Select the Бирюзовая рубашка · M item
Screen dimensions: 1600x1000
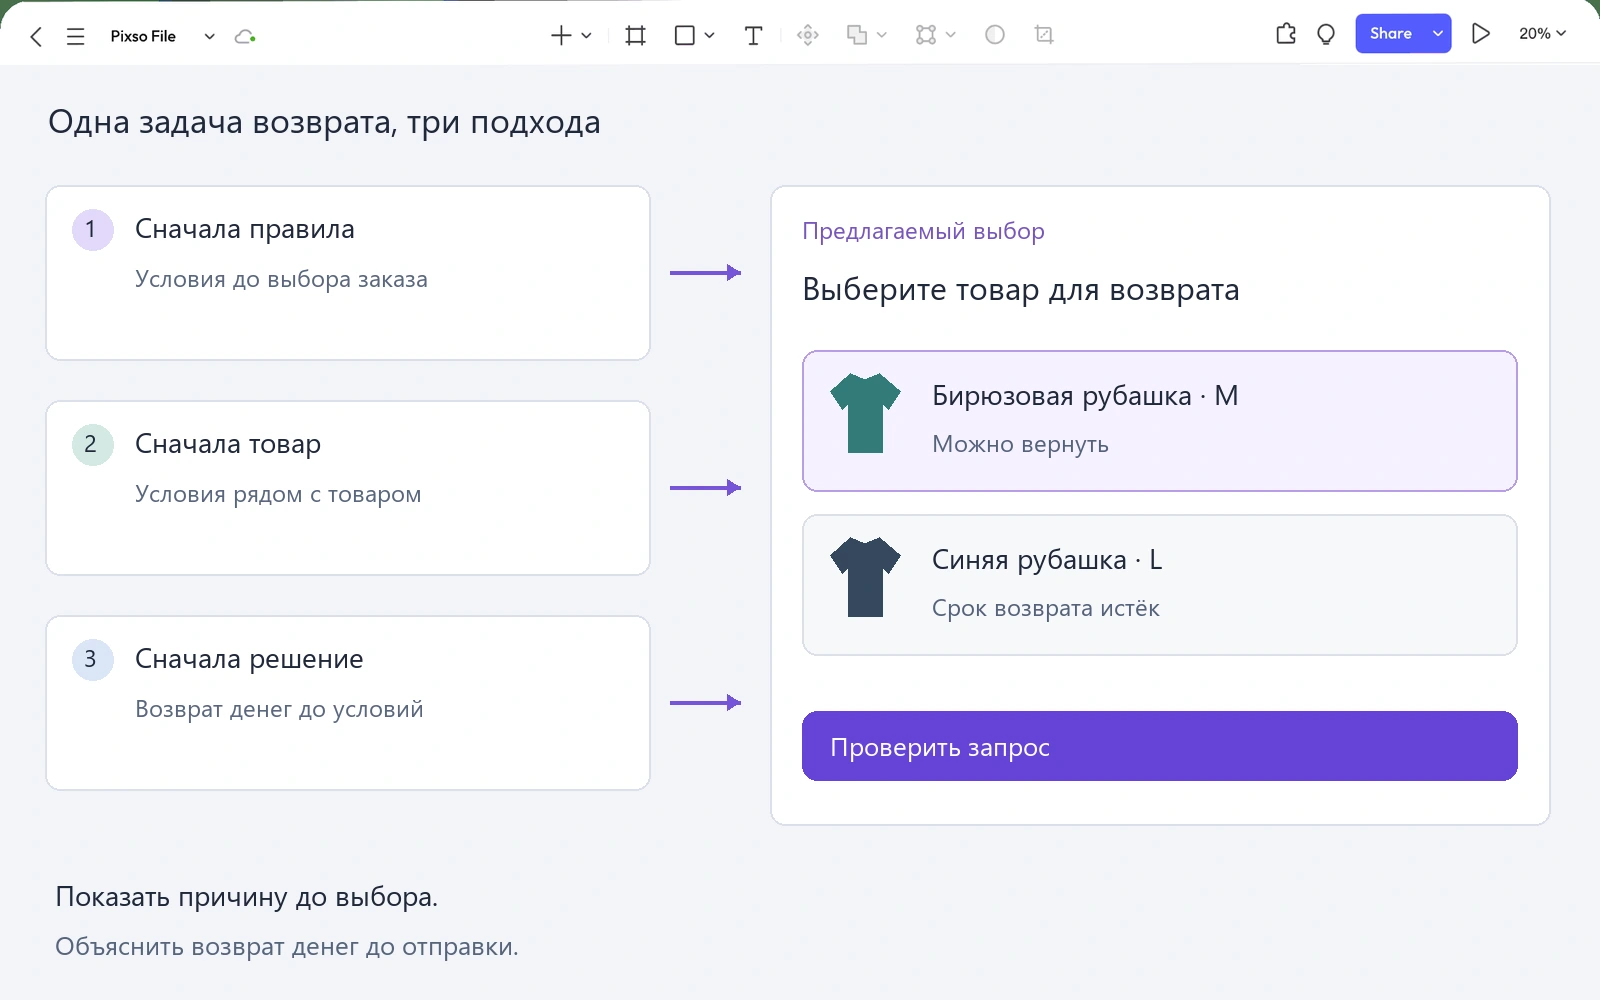1160,421
